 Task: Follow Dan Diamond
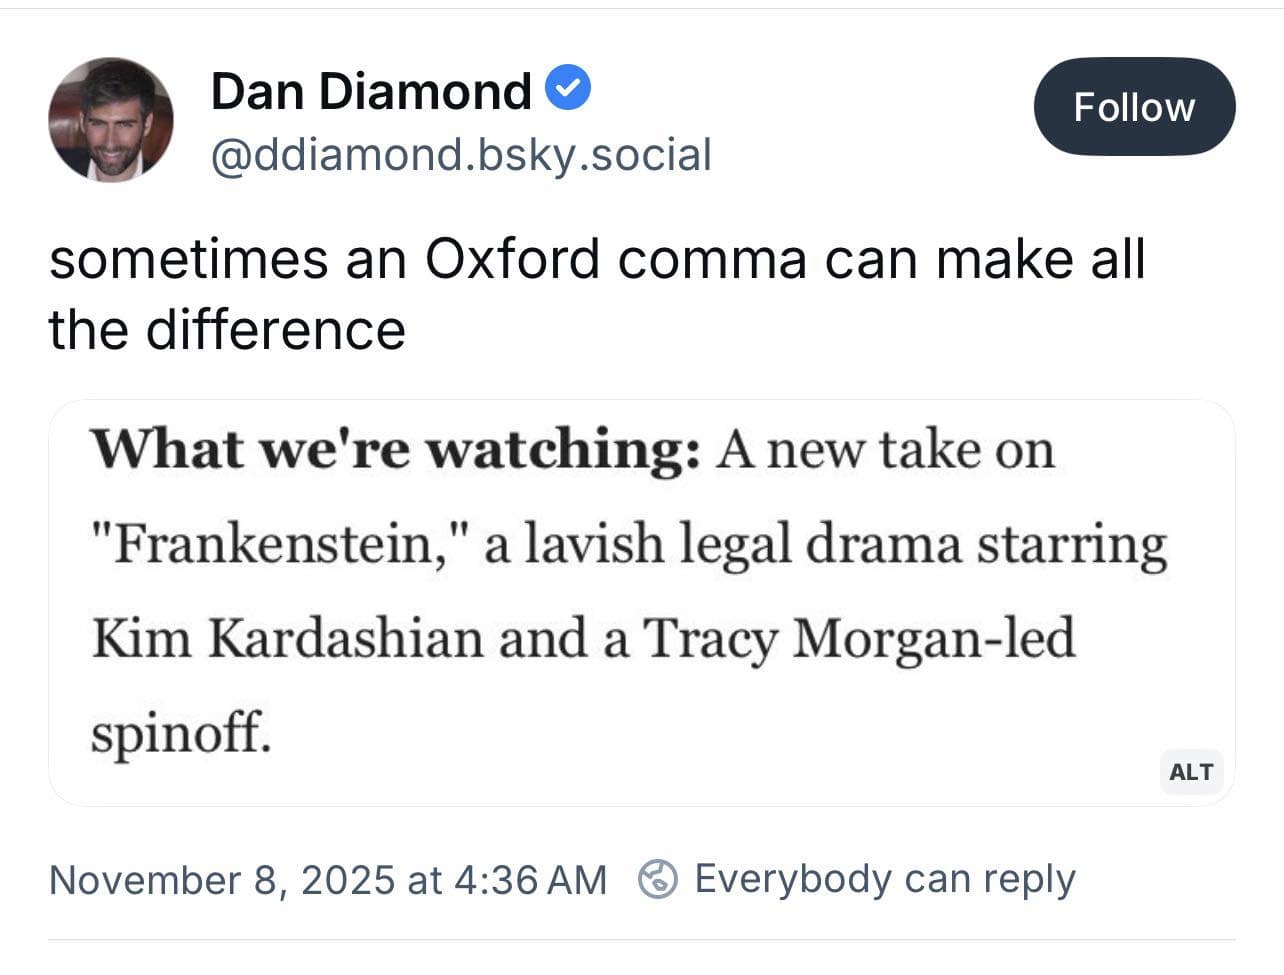point(1134,107)
